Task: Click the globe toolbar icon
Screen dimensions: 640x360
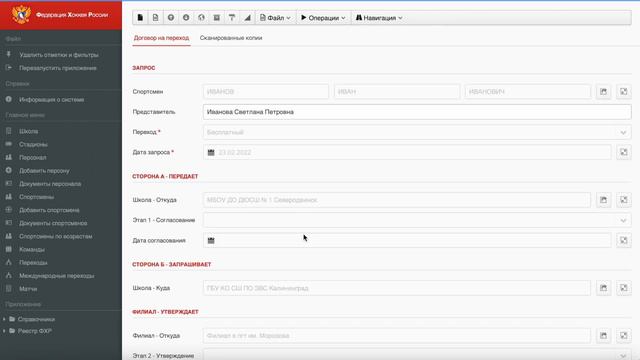Action: point(201,18)
